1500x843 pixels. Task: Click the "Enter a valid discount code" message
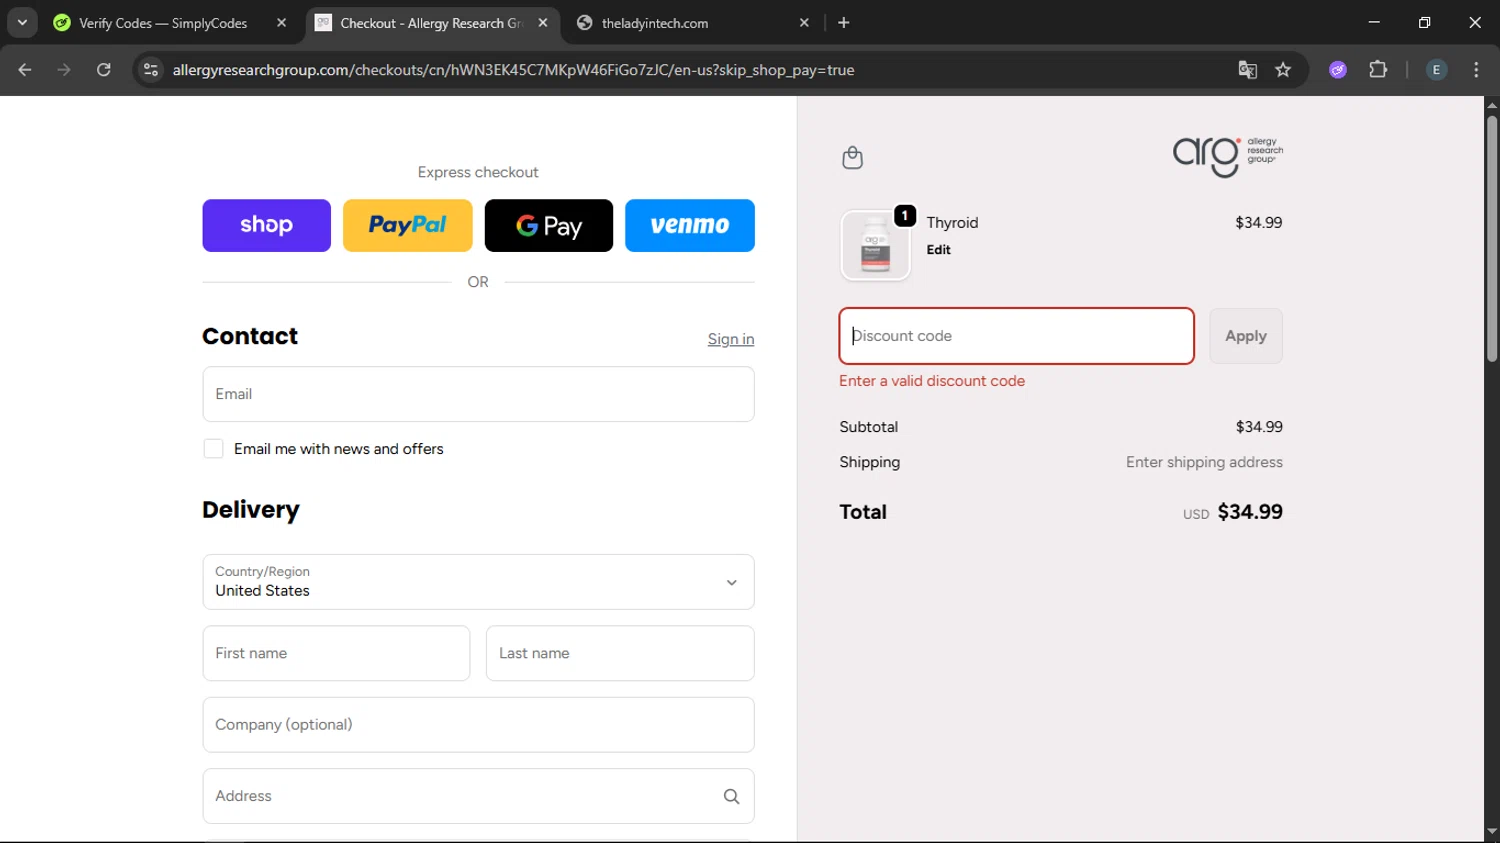(x=932, y=381)
